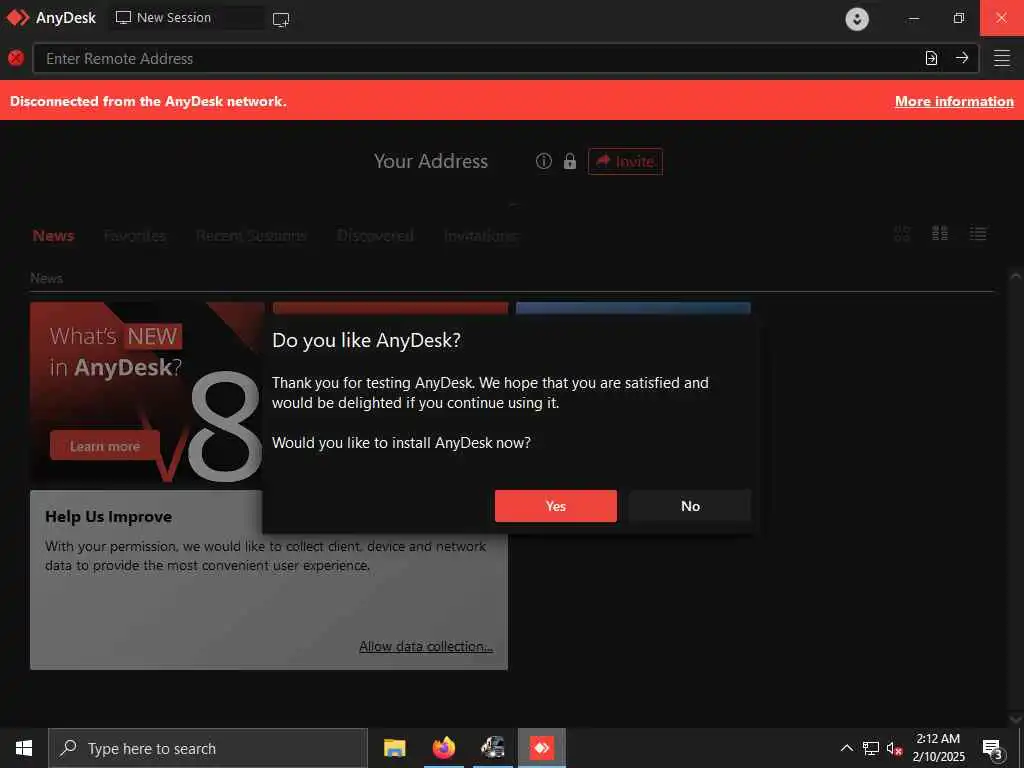Click No in the install dialog
Viewport: 1024px width, 768px height.
[690, 506]
